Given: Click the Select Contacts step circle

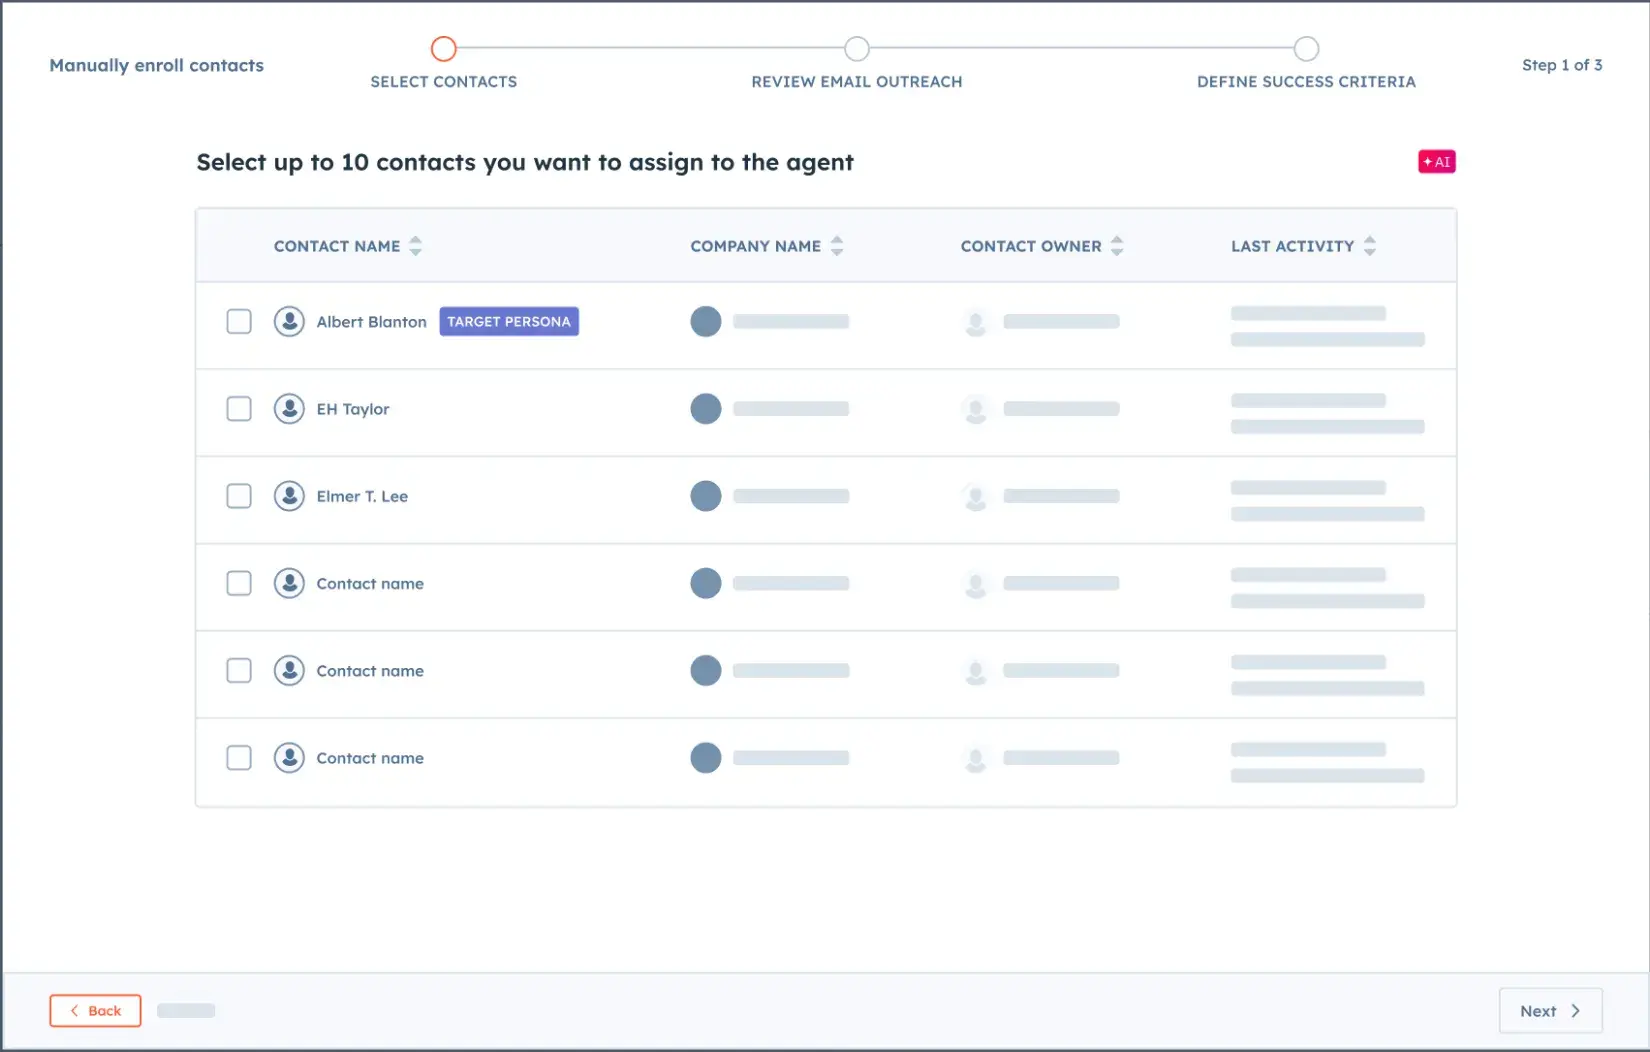Looking at the screenshot, I should click(x=444, y=49).
